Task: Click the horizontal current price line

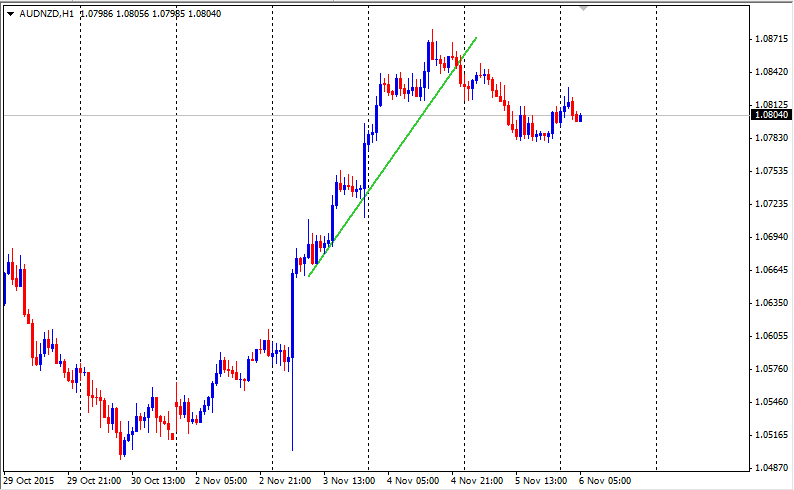Action: tap(377, 115)
